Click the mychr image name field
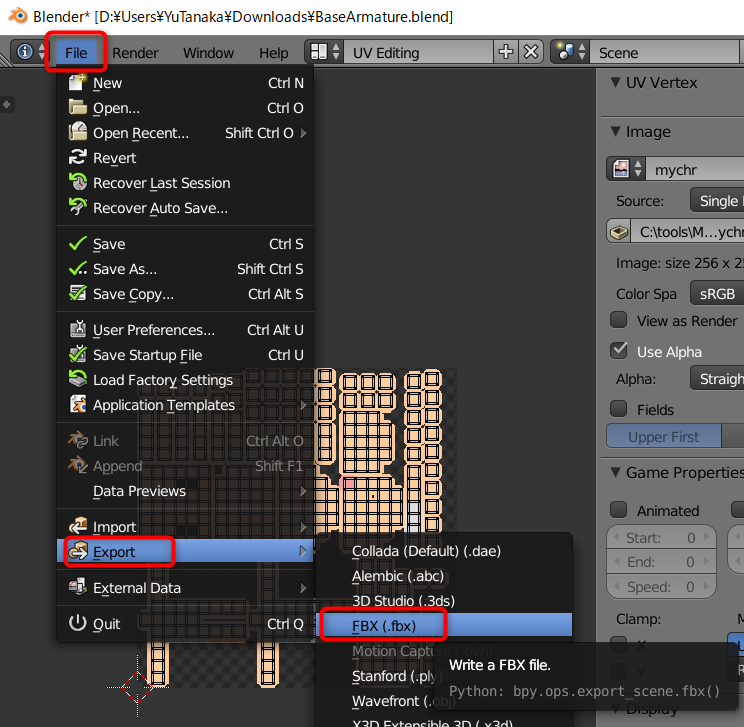 tap(695, 169)
